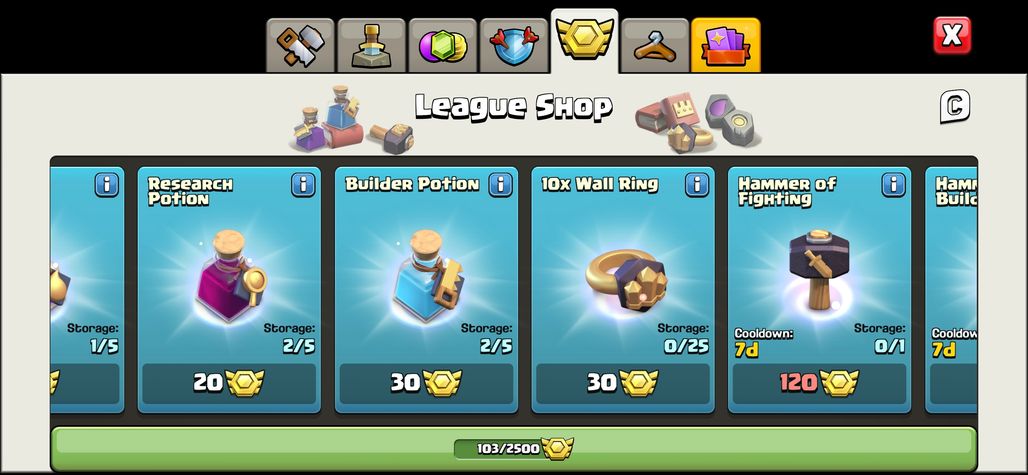Select the pink Research Potion bottle image
Image resolution: width=1028 pixels, height=475 pixels.
pos(230,276)
